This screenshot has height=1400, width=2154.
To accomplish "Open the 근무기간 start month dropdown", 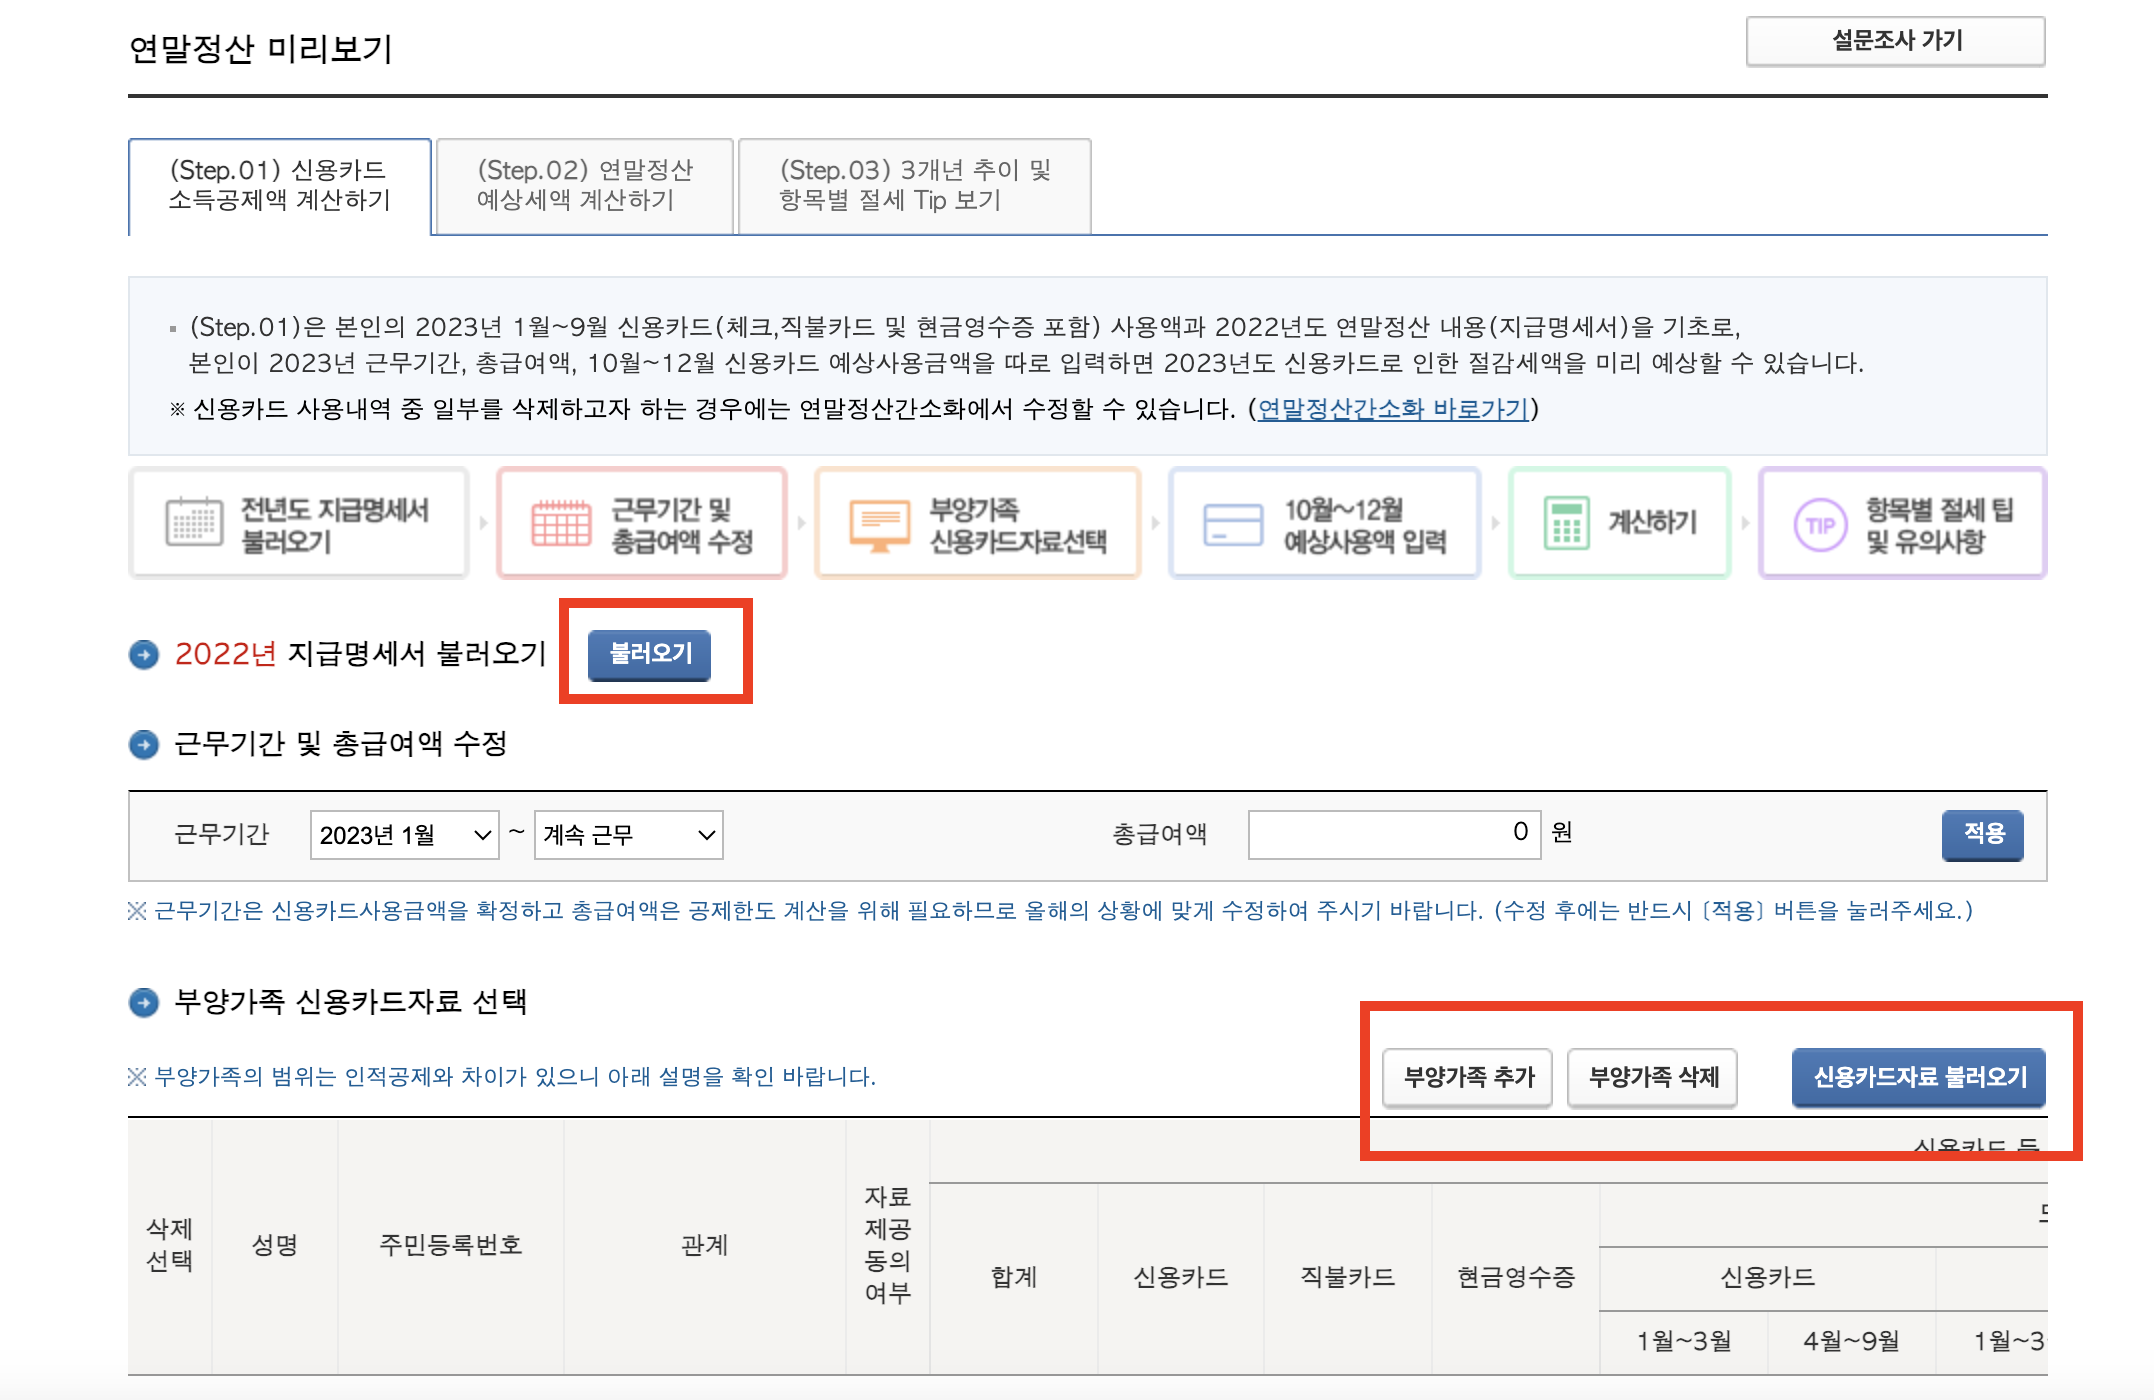I will 403,835.
